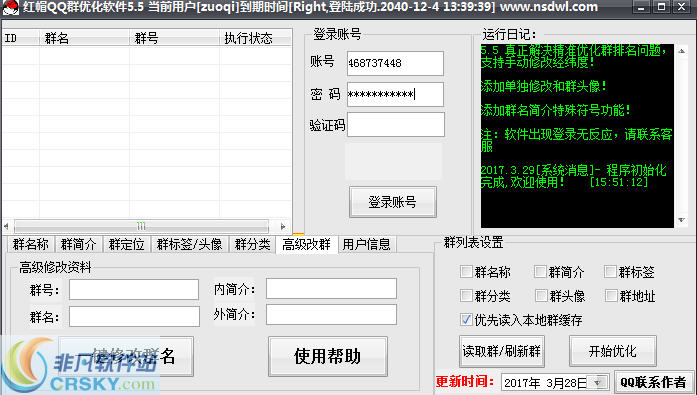The width and height of the screenshot is (697, 395).
Task: Click the system message log entry 2017.3.29
Action: pyautogui.click(x=573, y=176)
